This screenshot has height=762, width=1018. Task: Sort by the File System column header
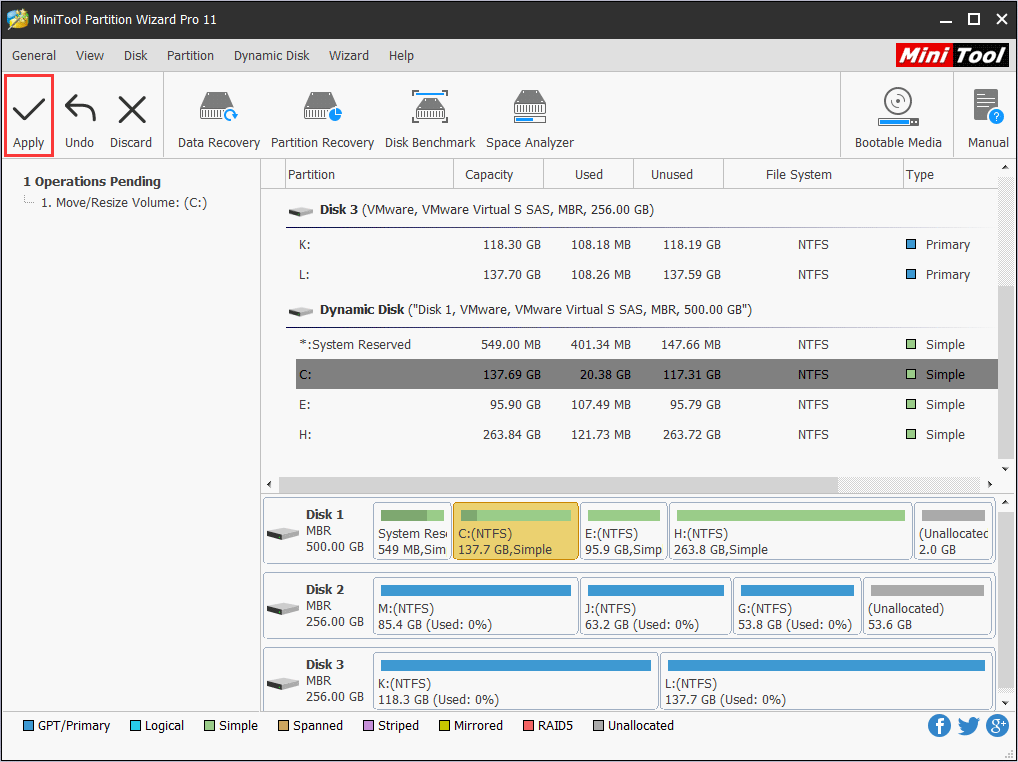tap(813, 175)
